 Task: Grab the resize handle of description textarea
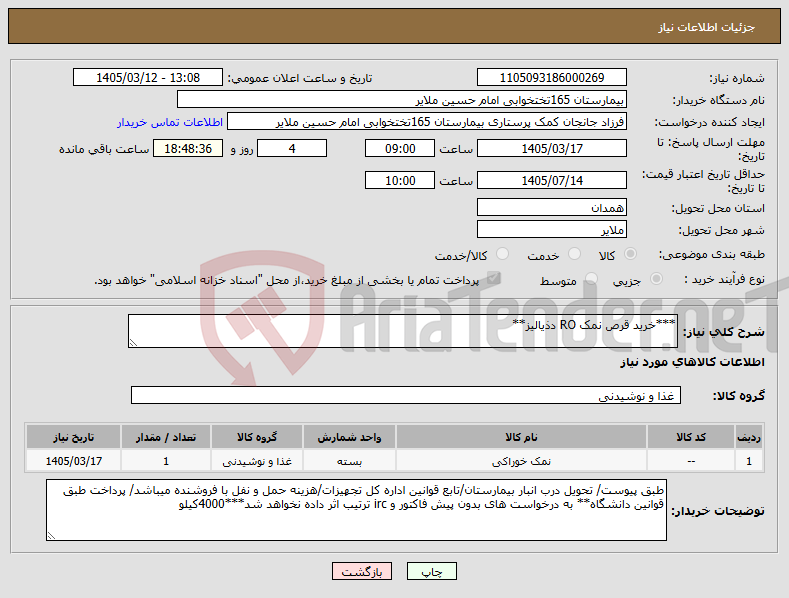point(133,343)
